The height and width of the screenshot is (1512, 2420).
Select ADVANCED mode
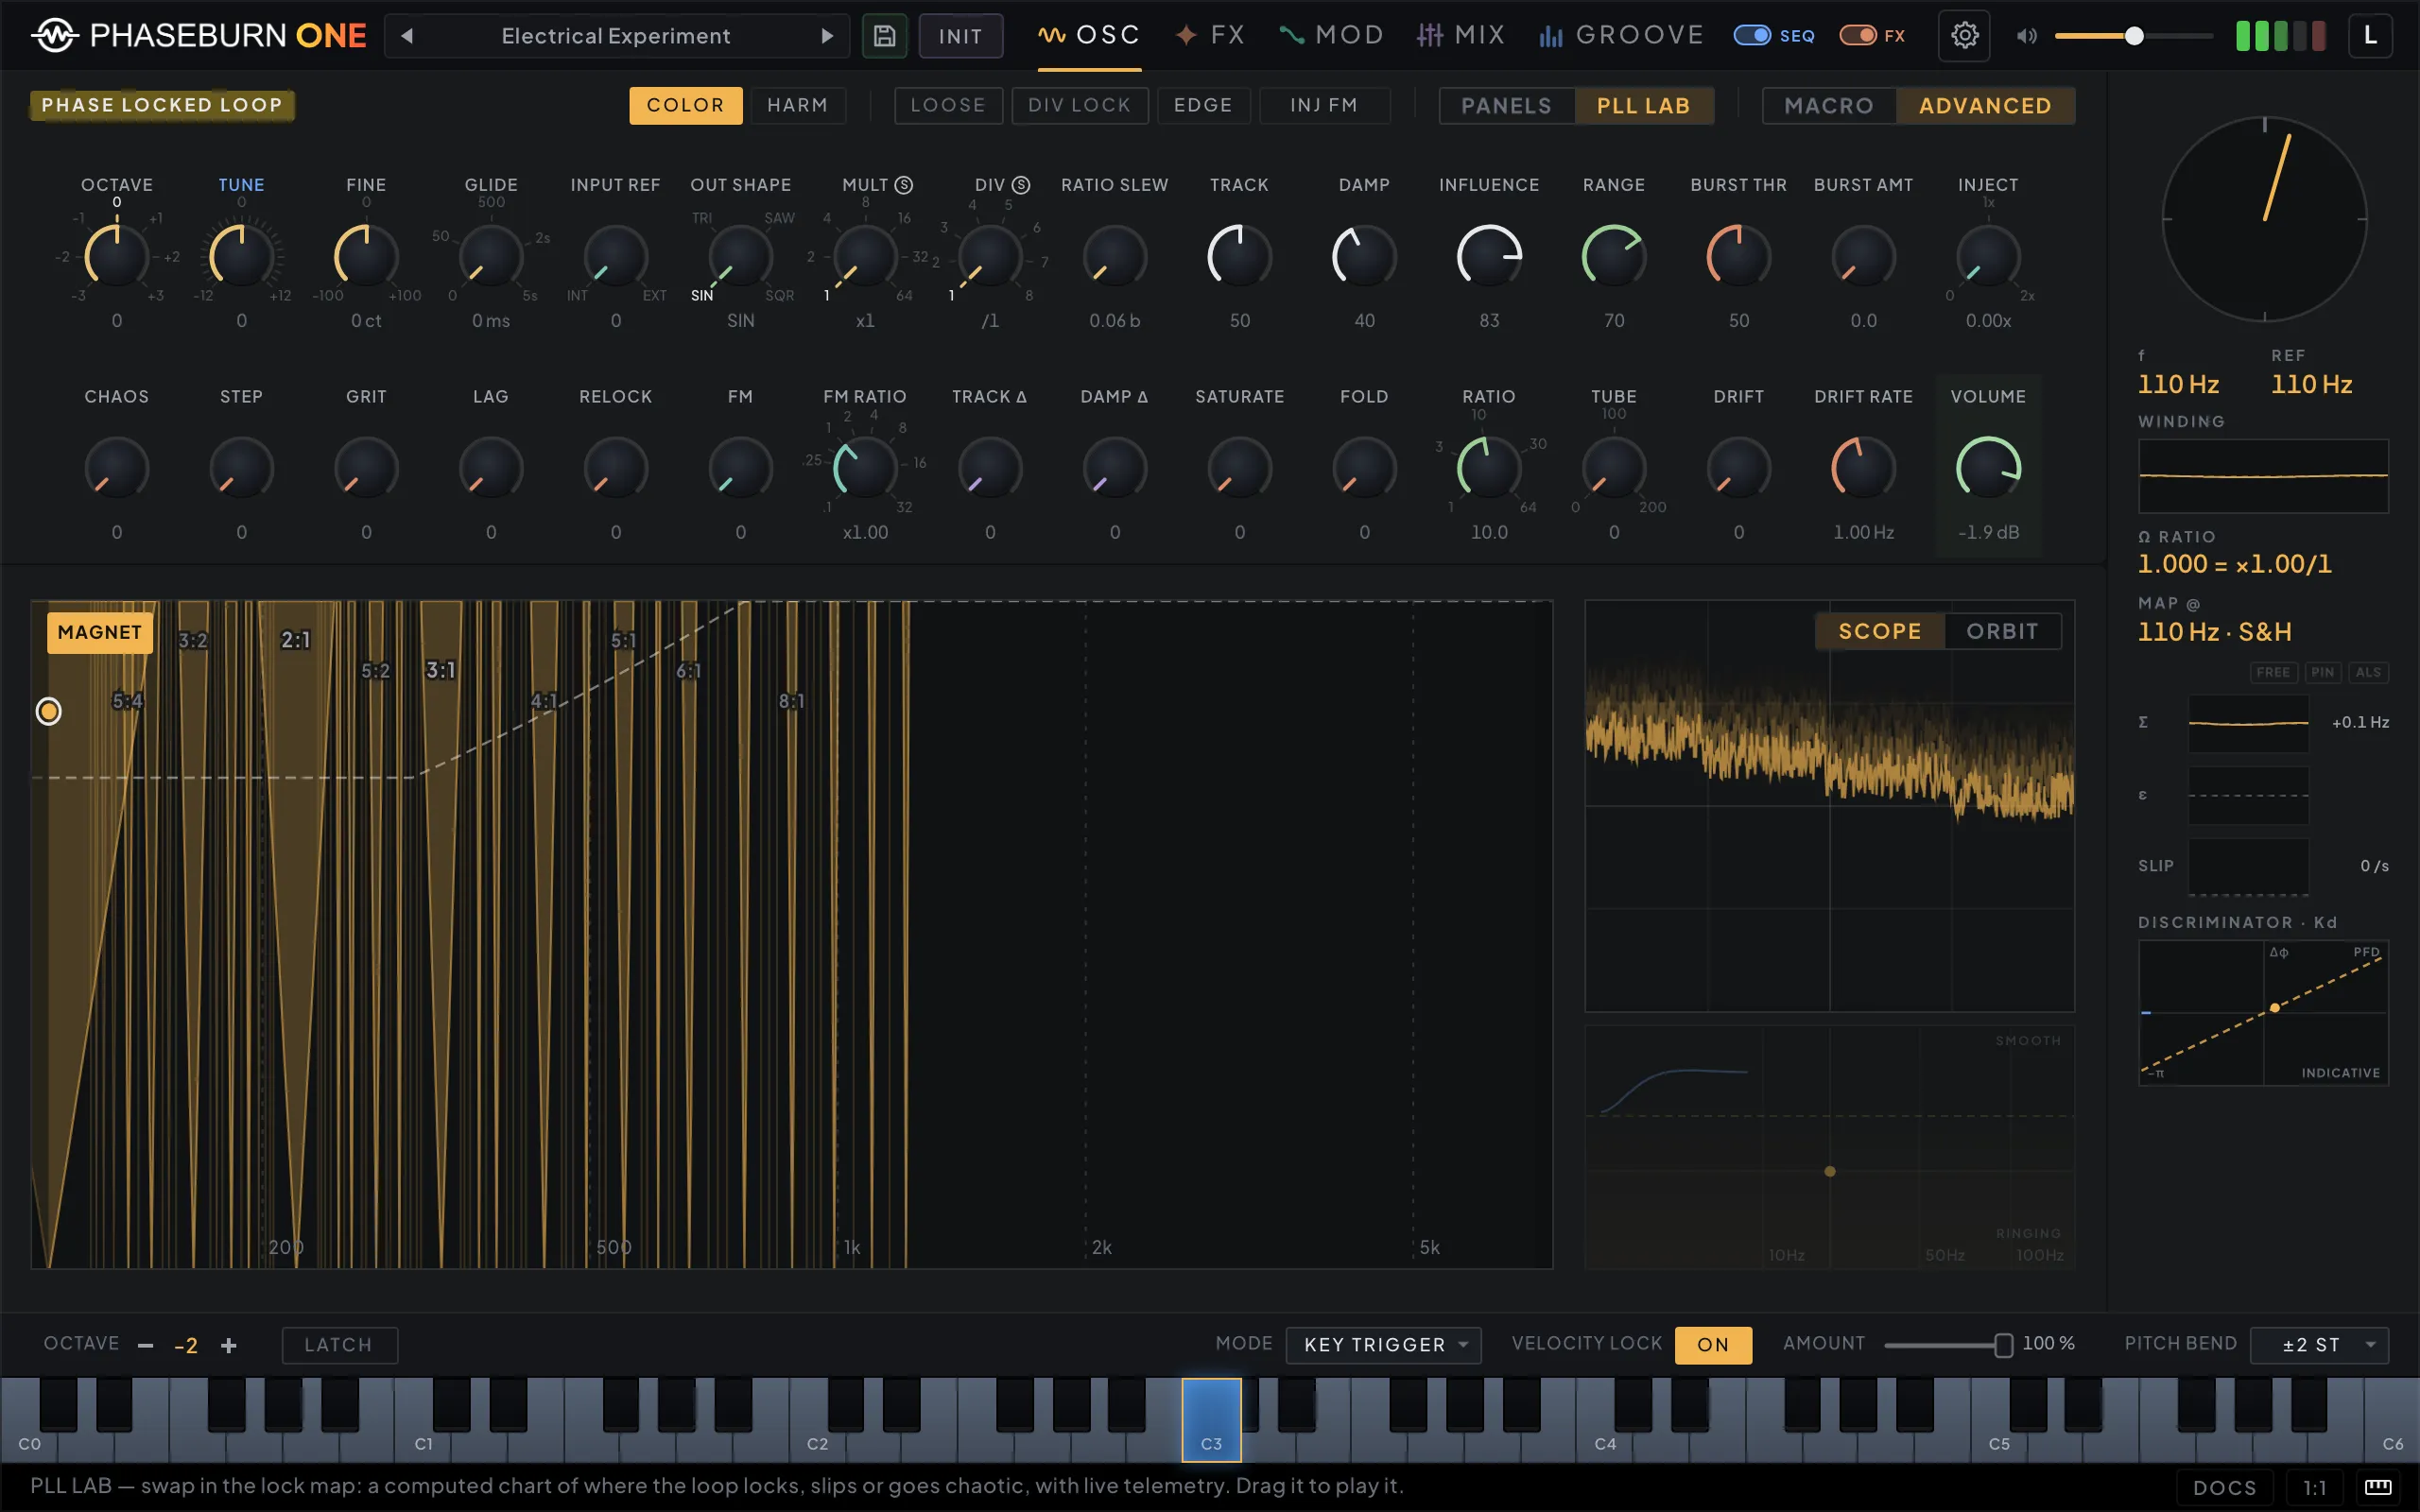click(1985, 105)
